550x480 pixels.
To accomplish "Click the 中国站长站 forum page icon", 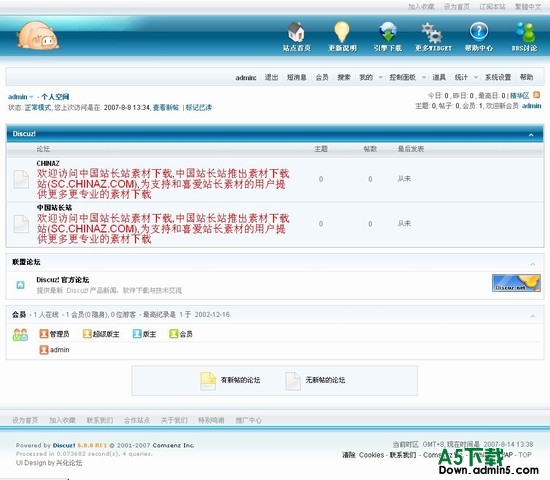I will point(21,224).
